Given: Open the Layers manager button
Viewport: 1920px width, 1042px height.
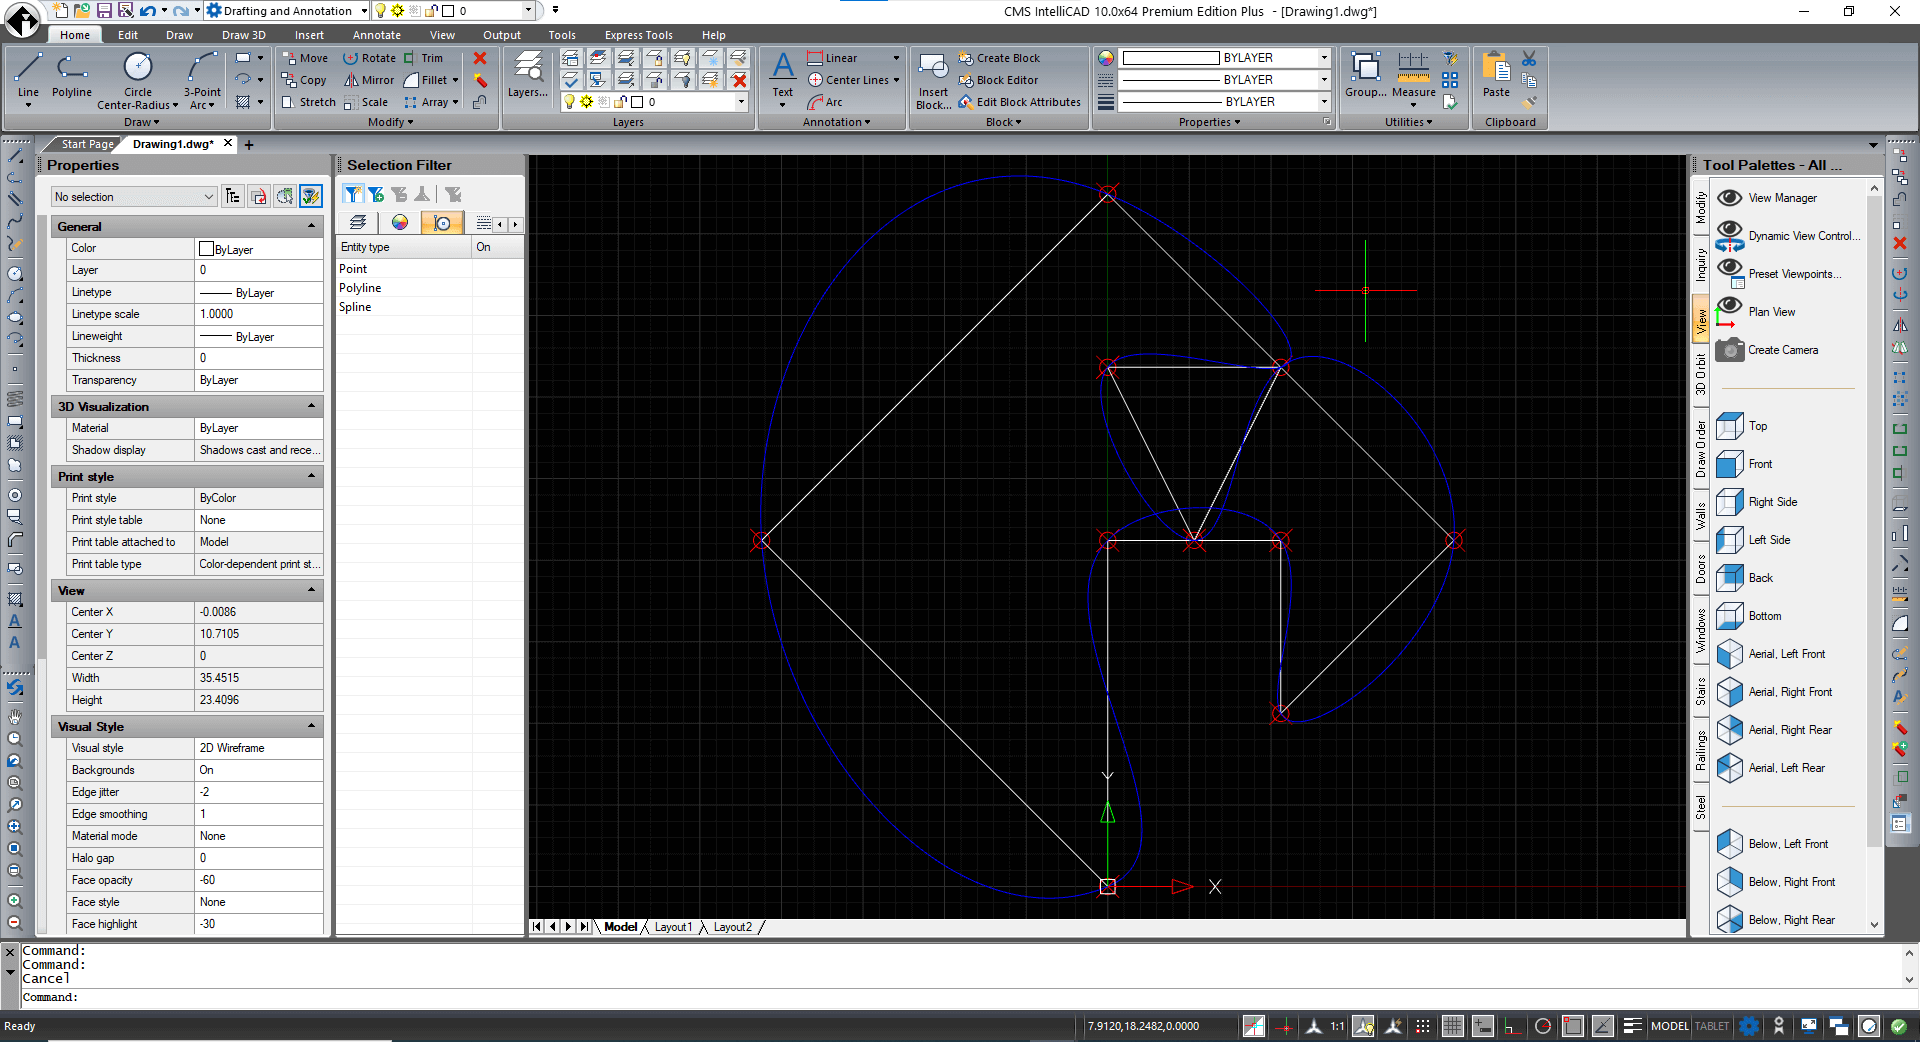Looking at the screenshot, I should [527, 75].
